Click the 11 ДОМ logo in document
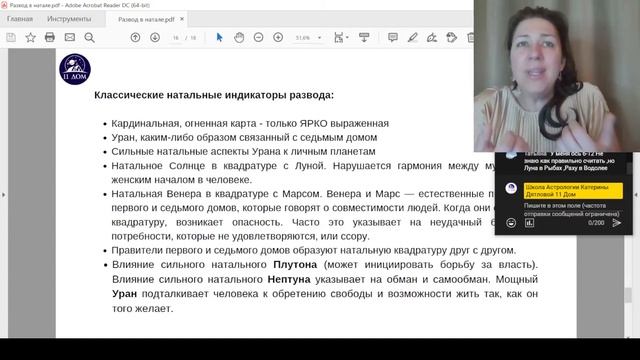 [75, 69]
